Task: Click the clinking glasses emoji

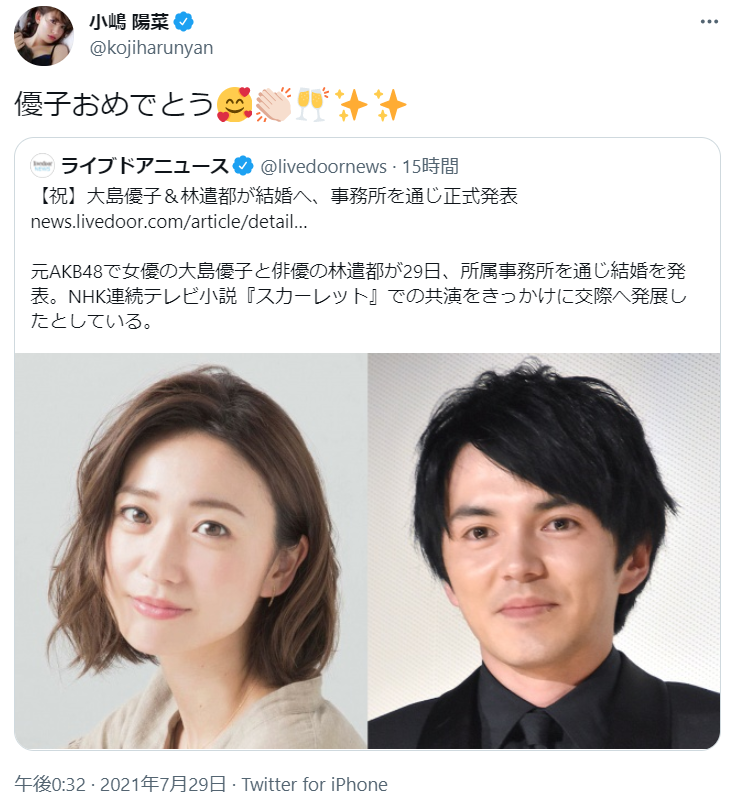Action: click(x=312, y=104)
